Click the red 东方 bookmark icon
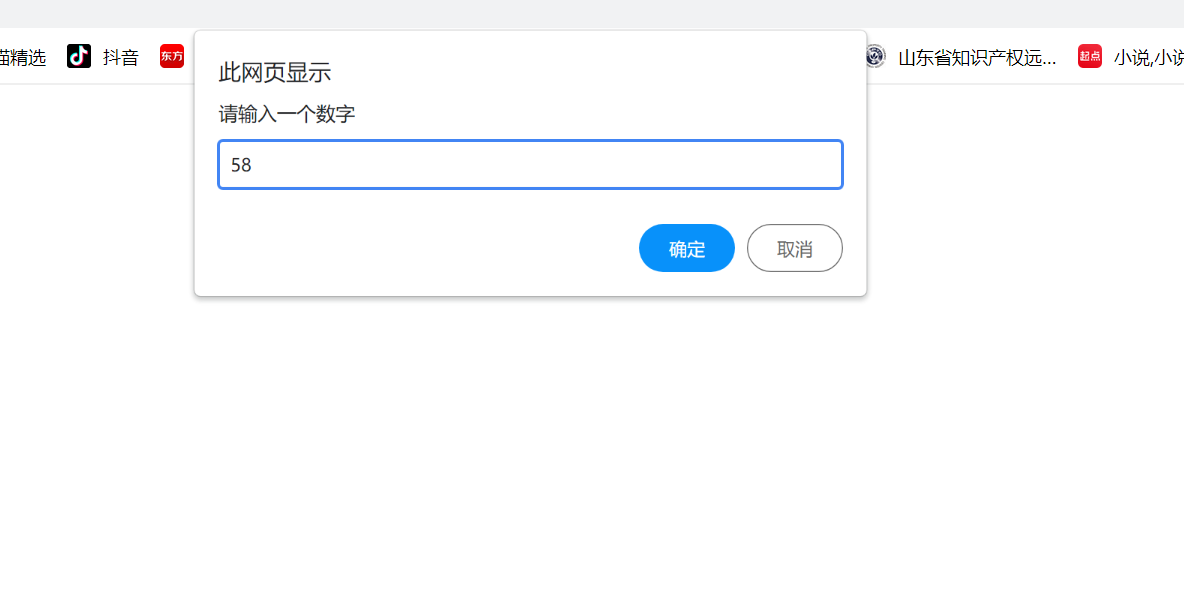 pos(172,57)
